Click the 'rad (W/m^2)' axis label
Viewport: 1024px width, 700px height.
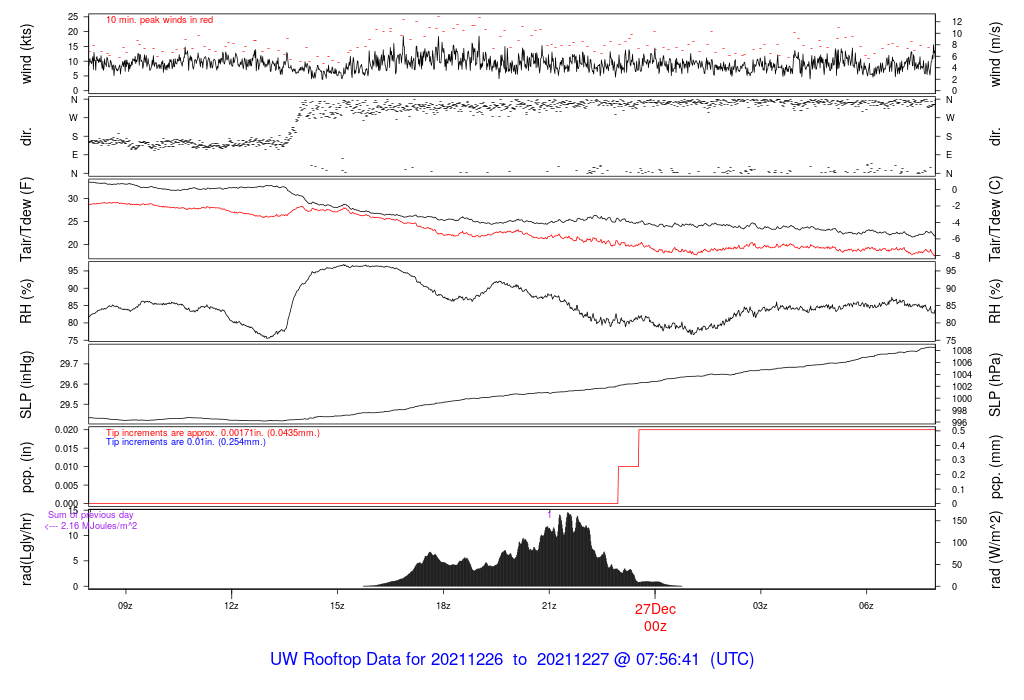[x=995, y=549]
